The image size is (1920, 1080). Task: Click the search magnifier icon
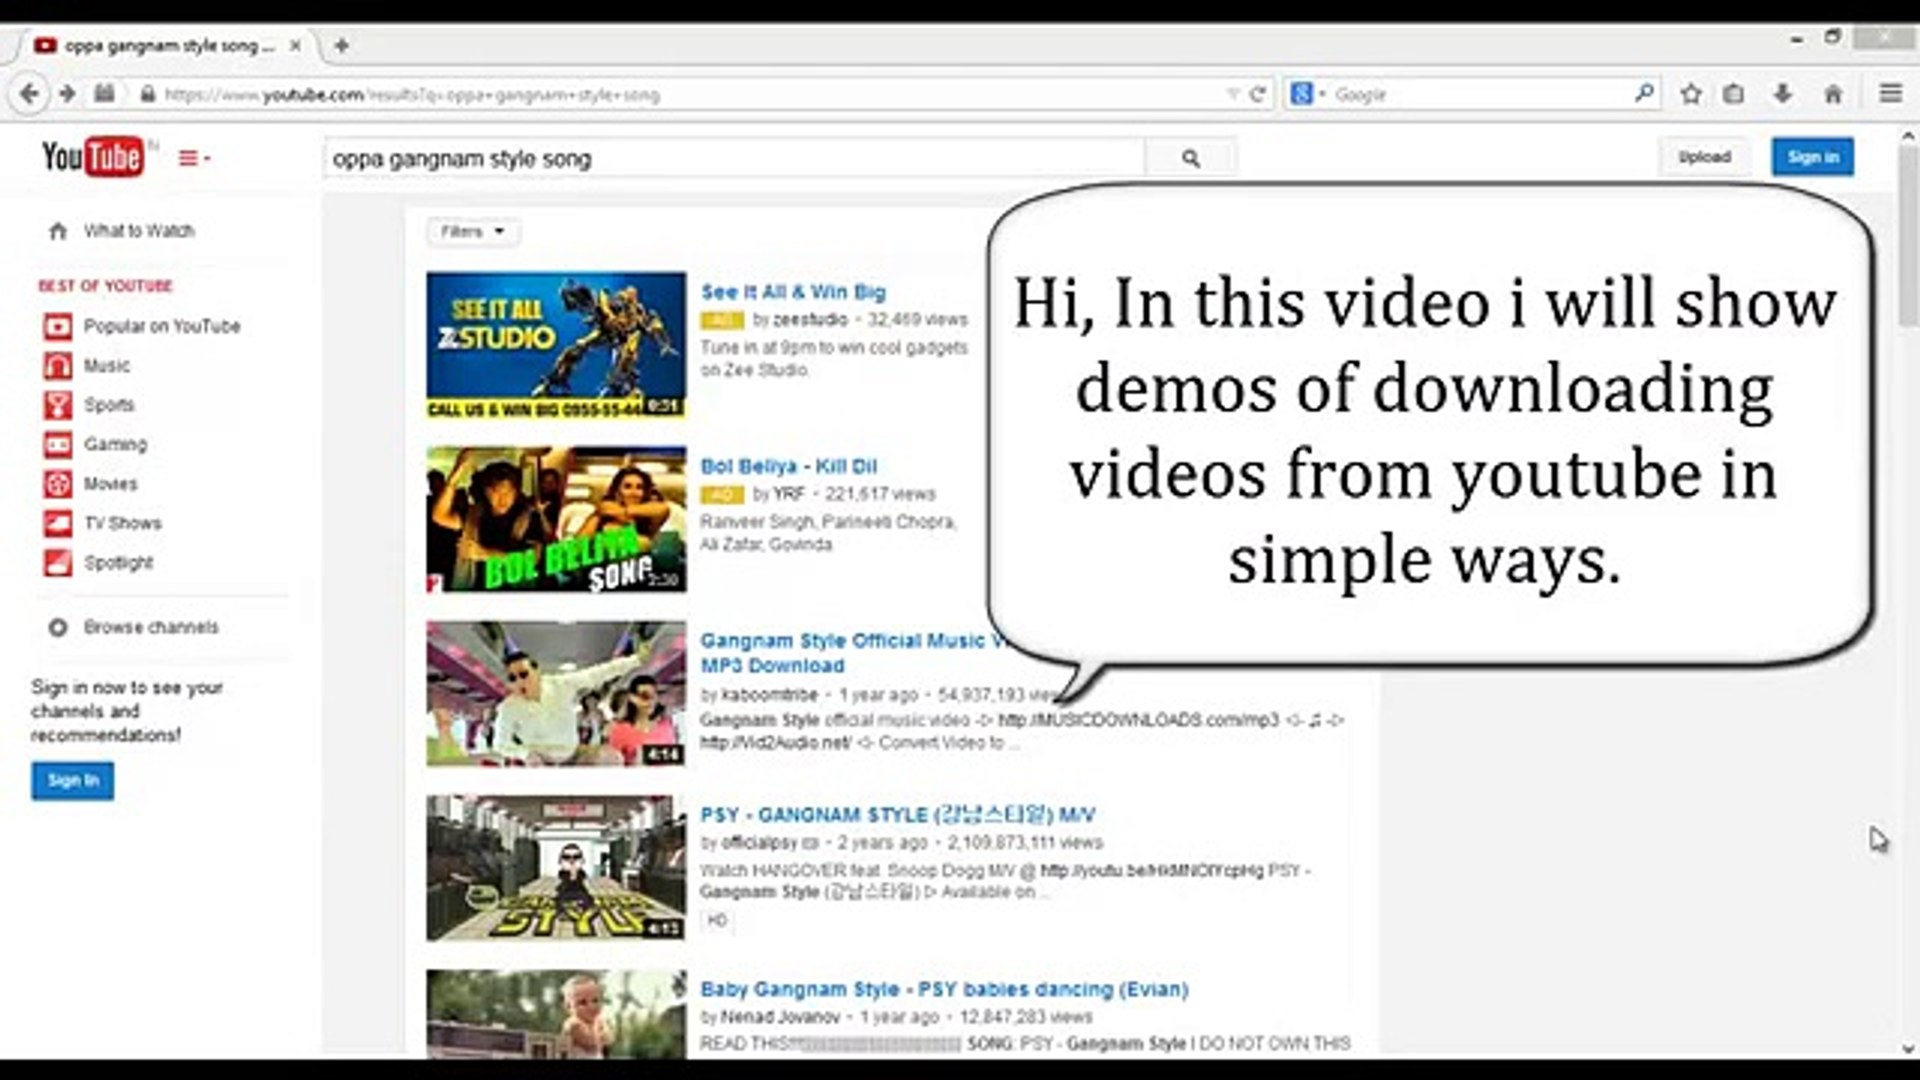[1189, 157]
